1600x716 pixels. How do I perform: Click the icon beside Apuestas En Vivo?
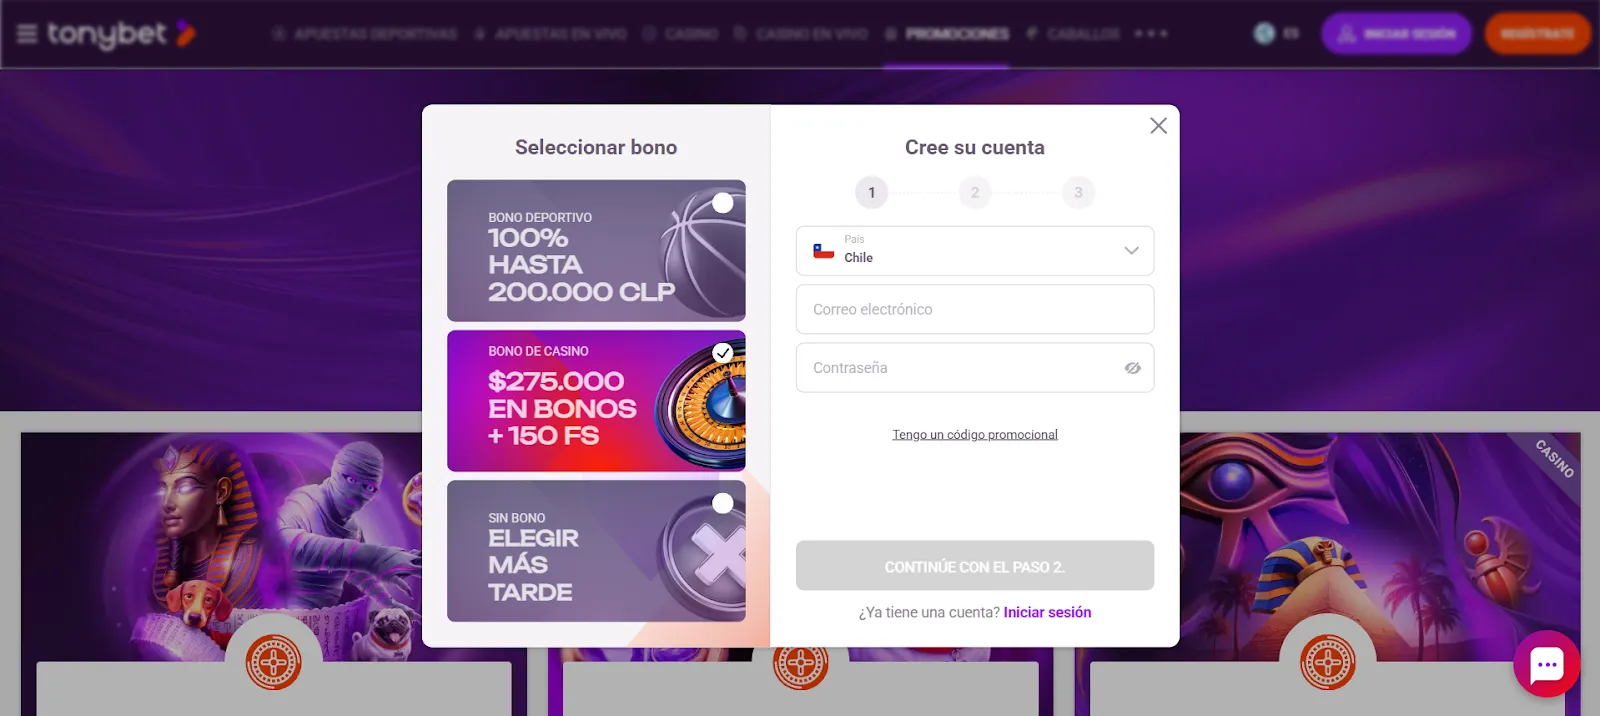point(481,32)
